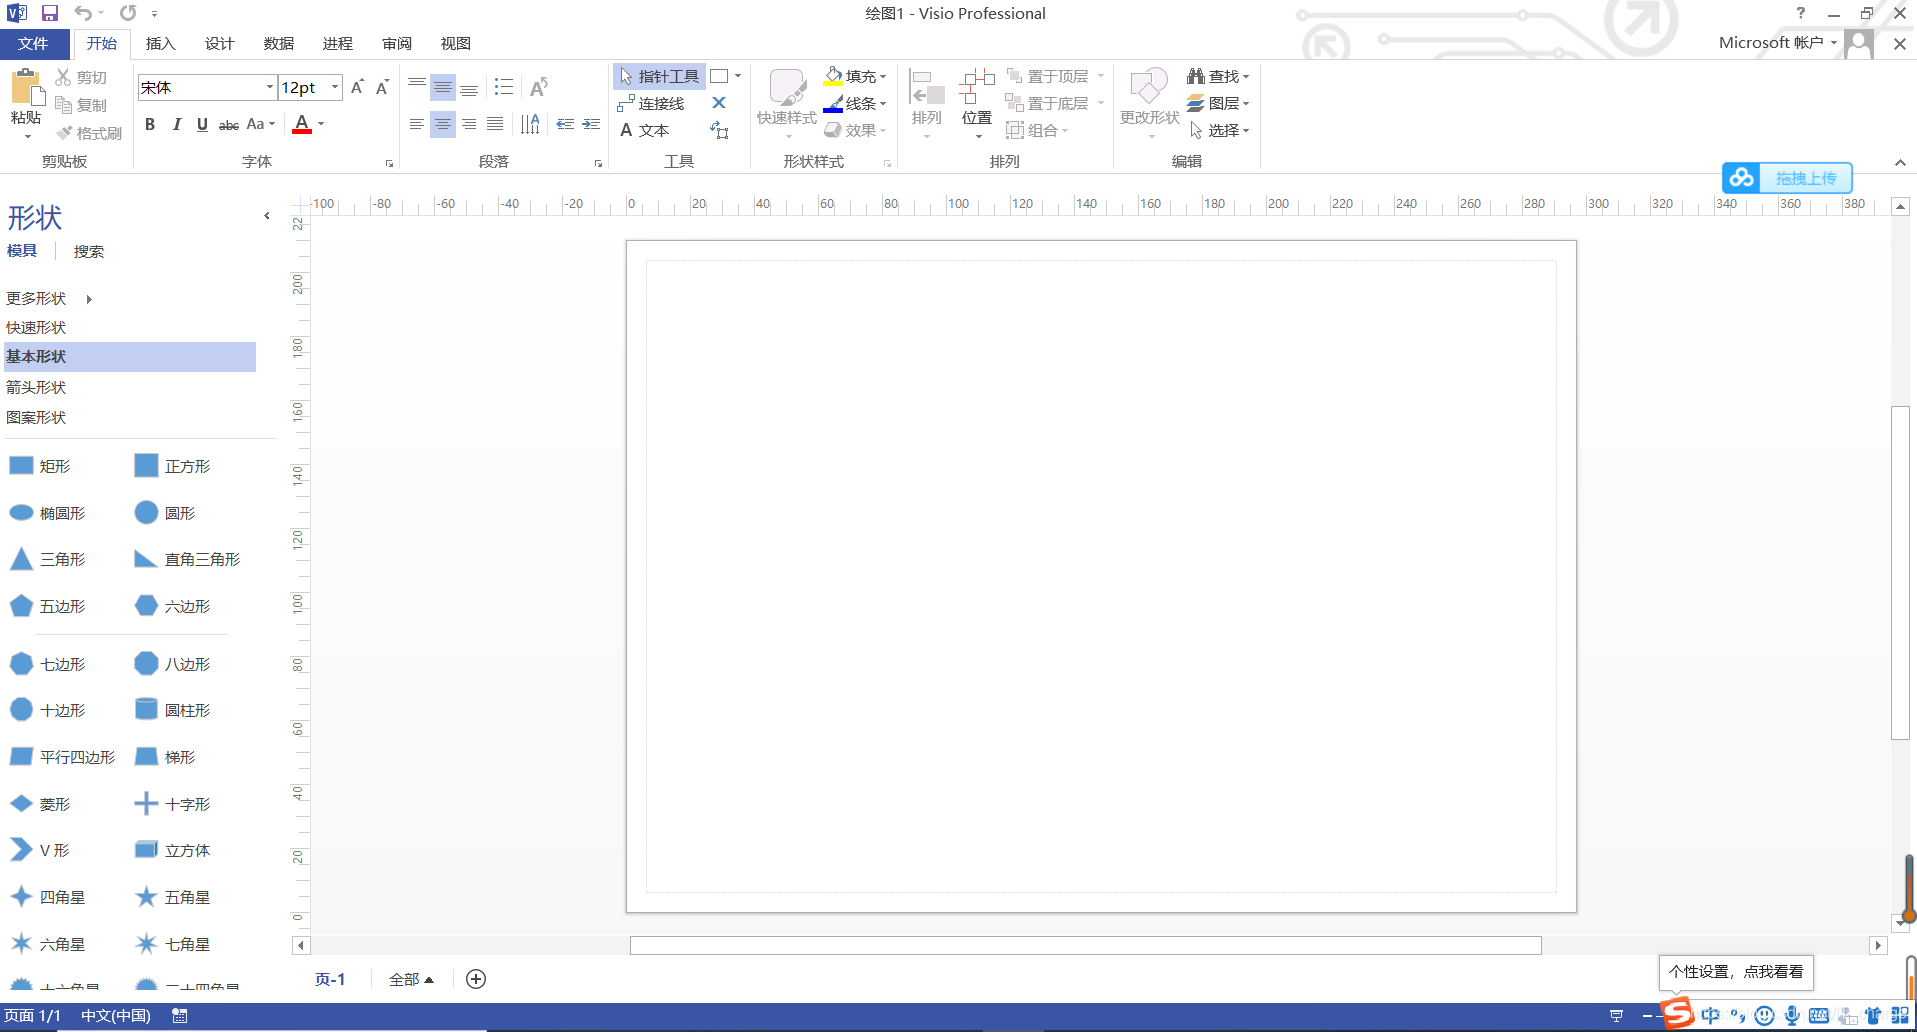
Task: Select the Rectangle (矩形) shape stencil
Action: 40,466
